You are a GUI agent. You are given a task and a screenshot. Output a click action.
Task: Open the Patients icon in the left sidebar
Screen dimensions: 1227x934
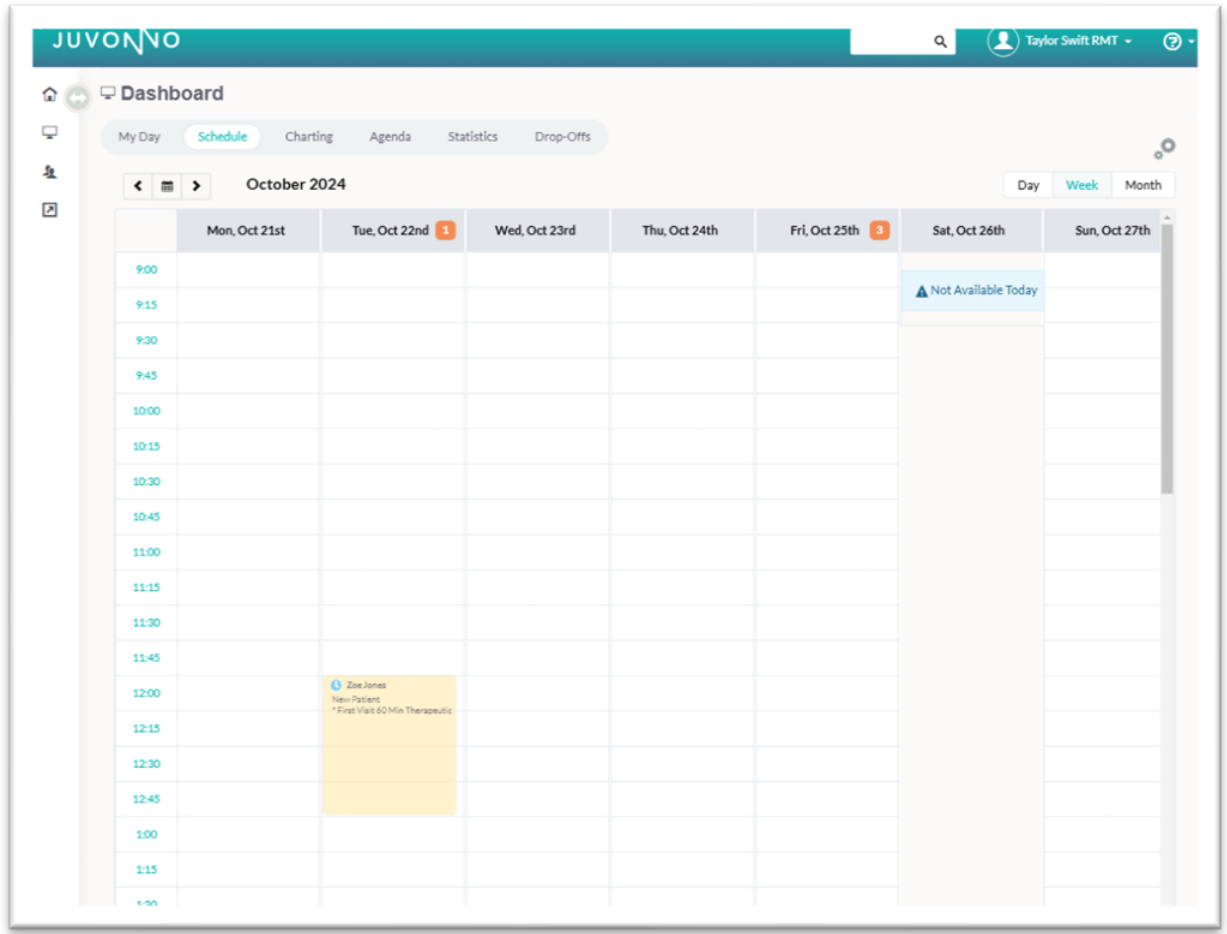[x=49, y=172]
